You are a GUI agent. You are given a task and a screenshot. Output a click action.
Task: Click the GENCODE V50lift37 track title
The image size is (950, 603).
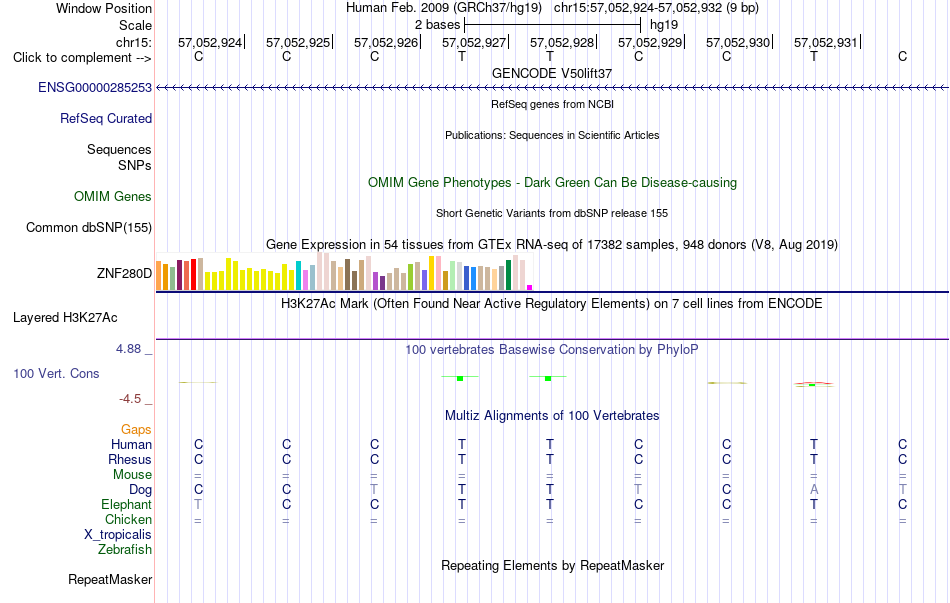point(552,73)
